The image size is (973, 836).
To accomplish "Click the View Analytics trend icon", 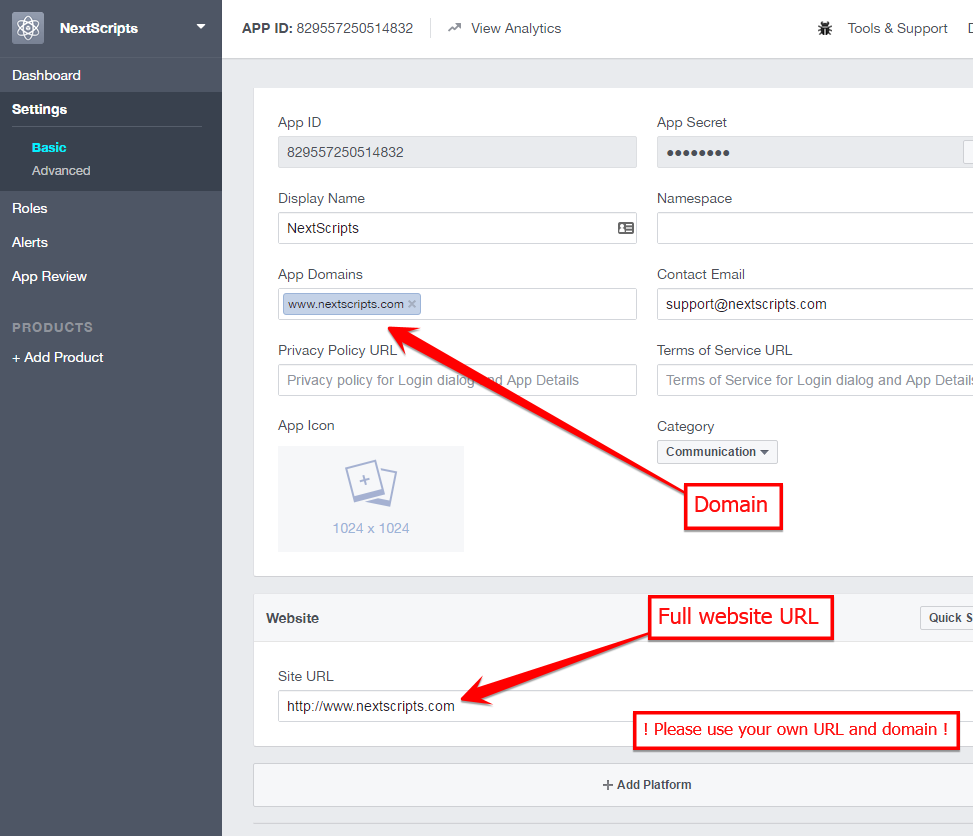I will pyautogui.click(x=455, y=28).
